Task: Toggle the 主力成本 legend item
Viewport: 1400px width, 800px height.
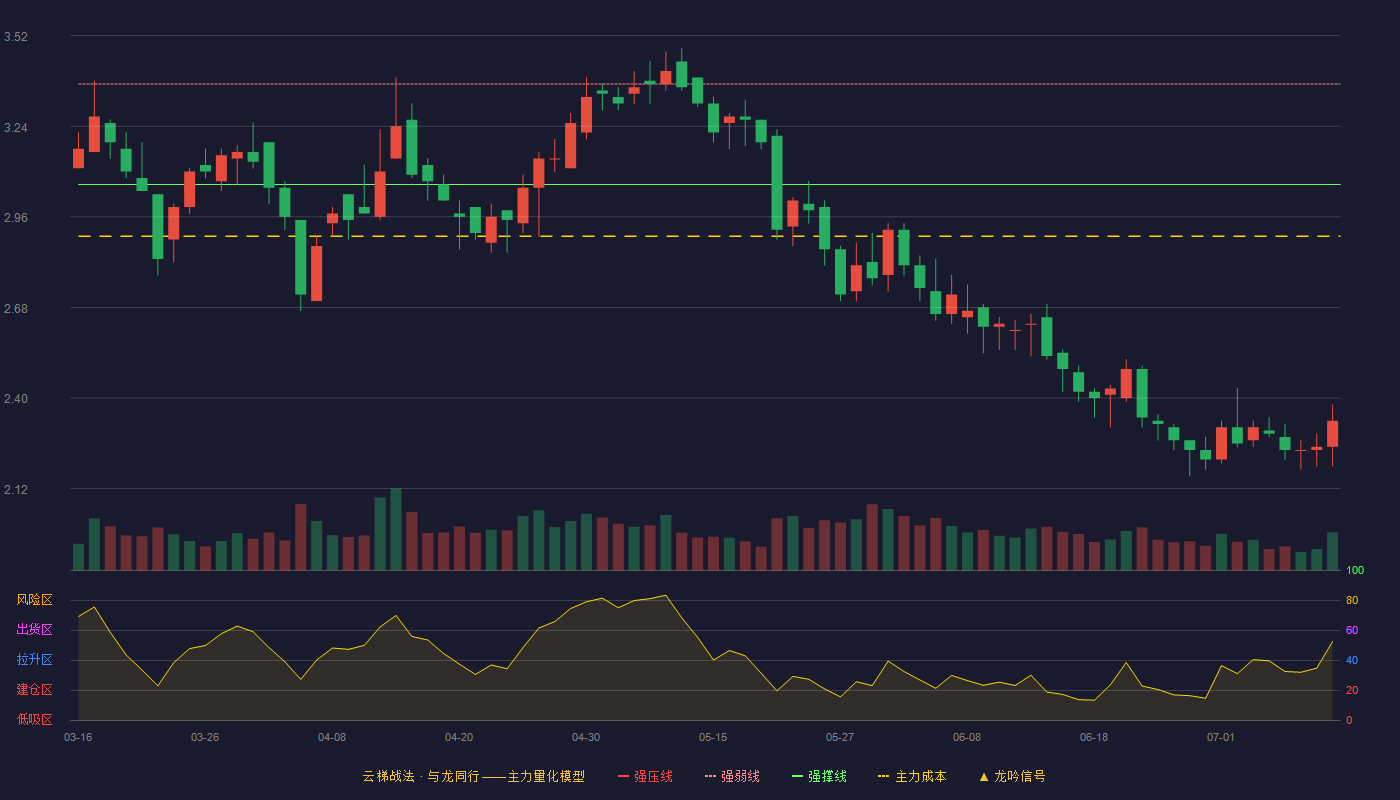Action: 912,776
